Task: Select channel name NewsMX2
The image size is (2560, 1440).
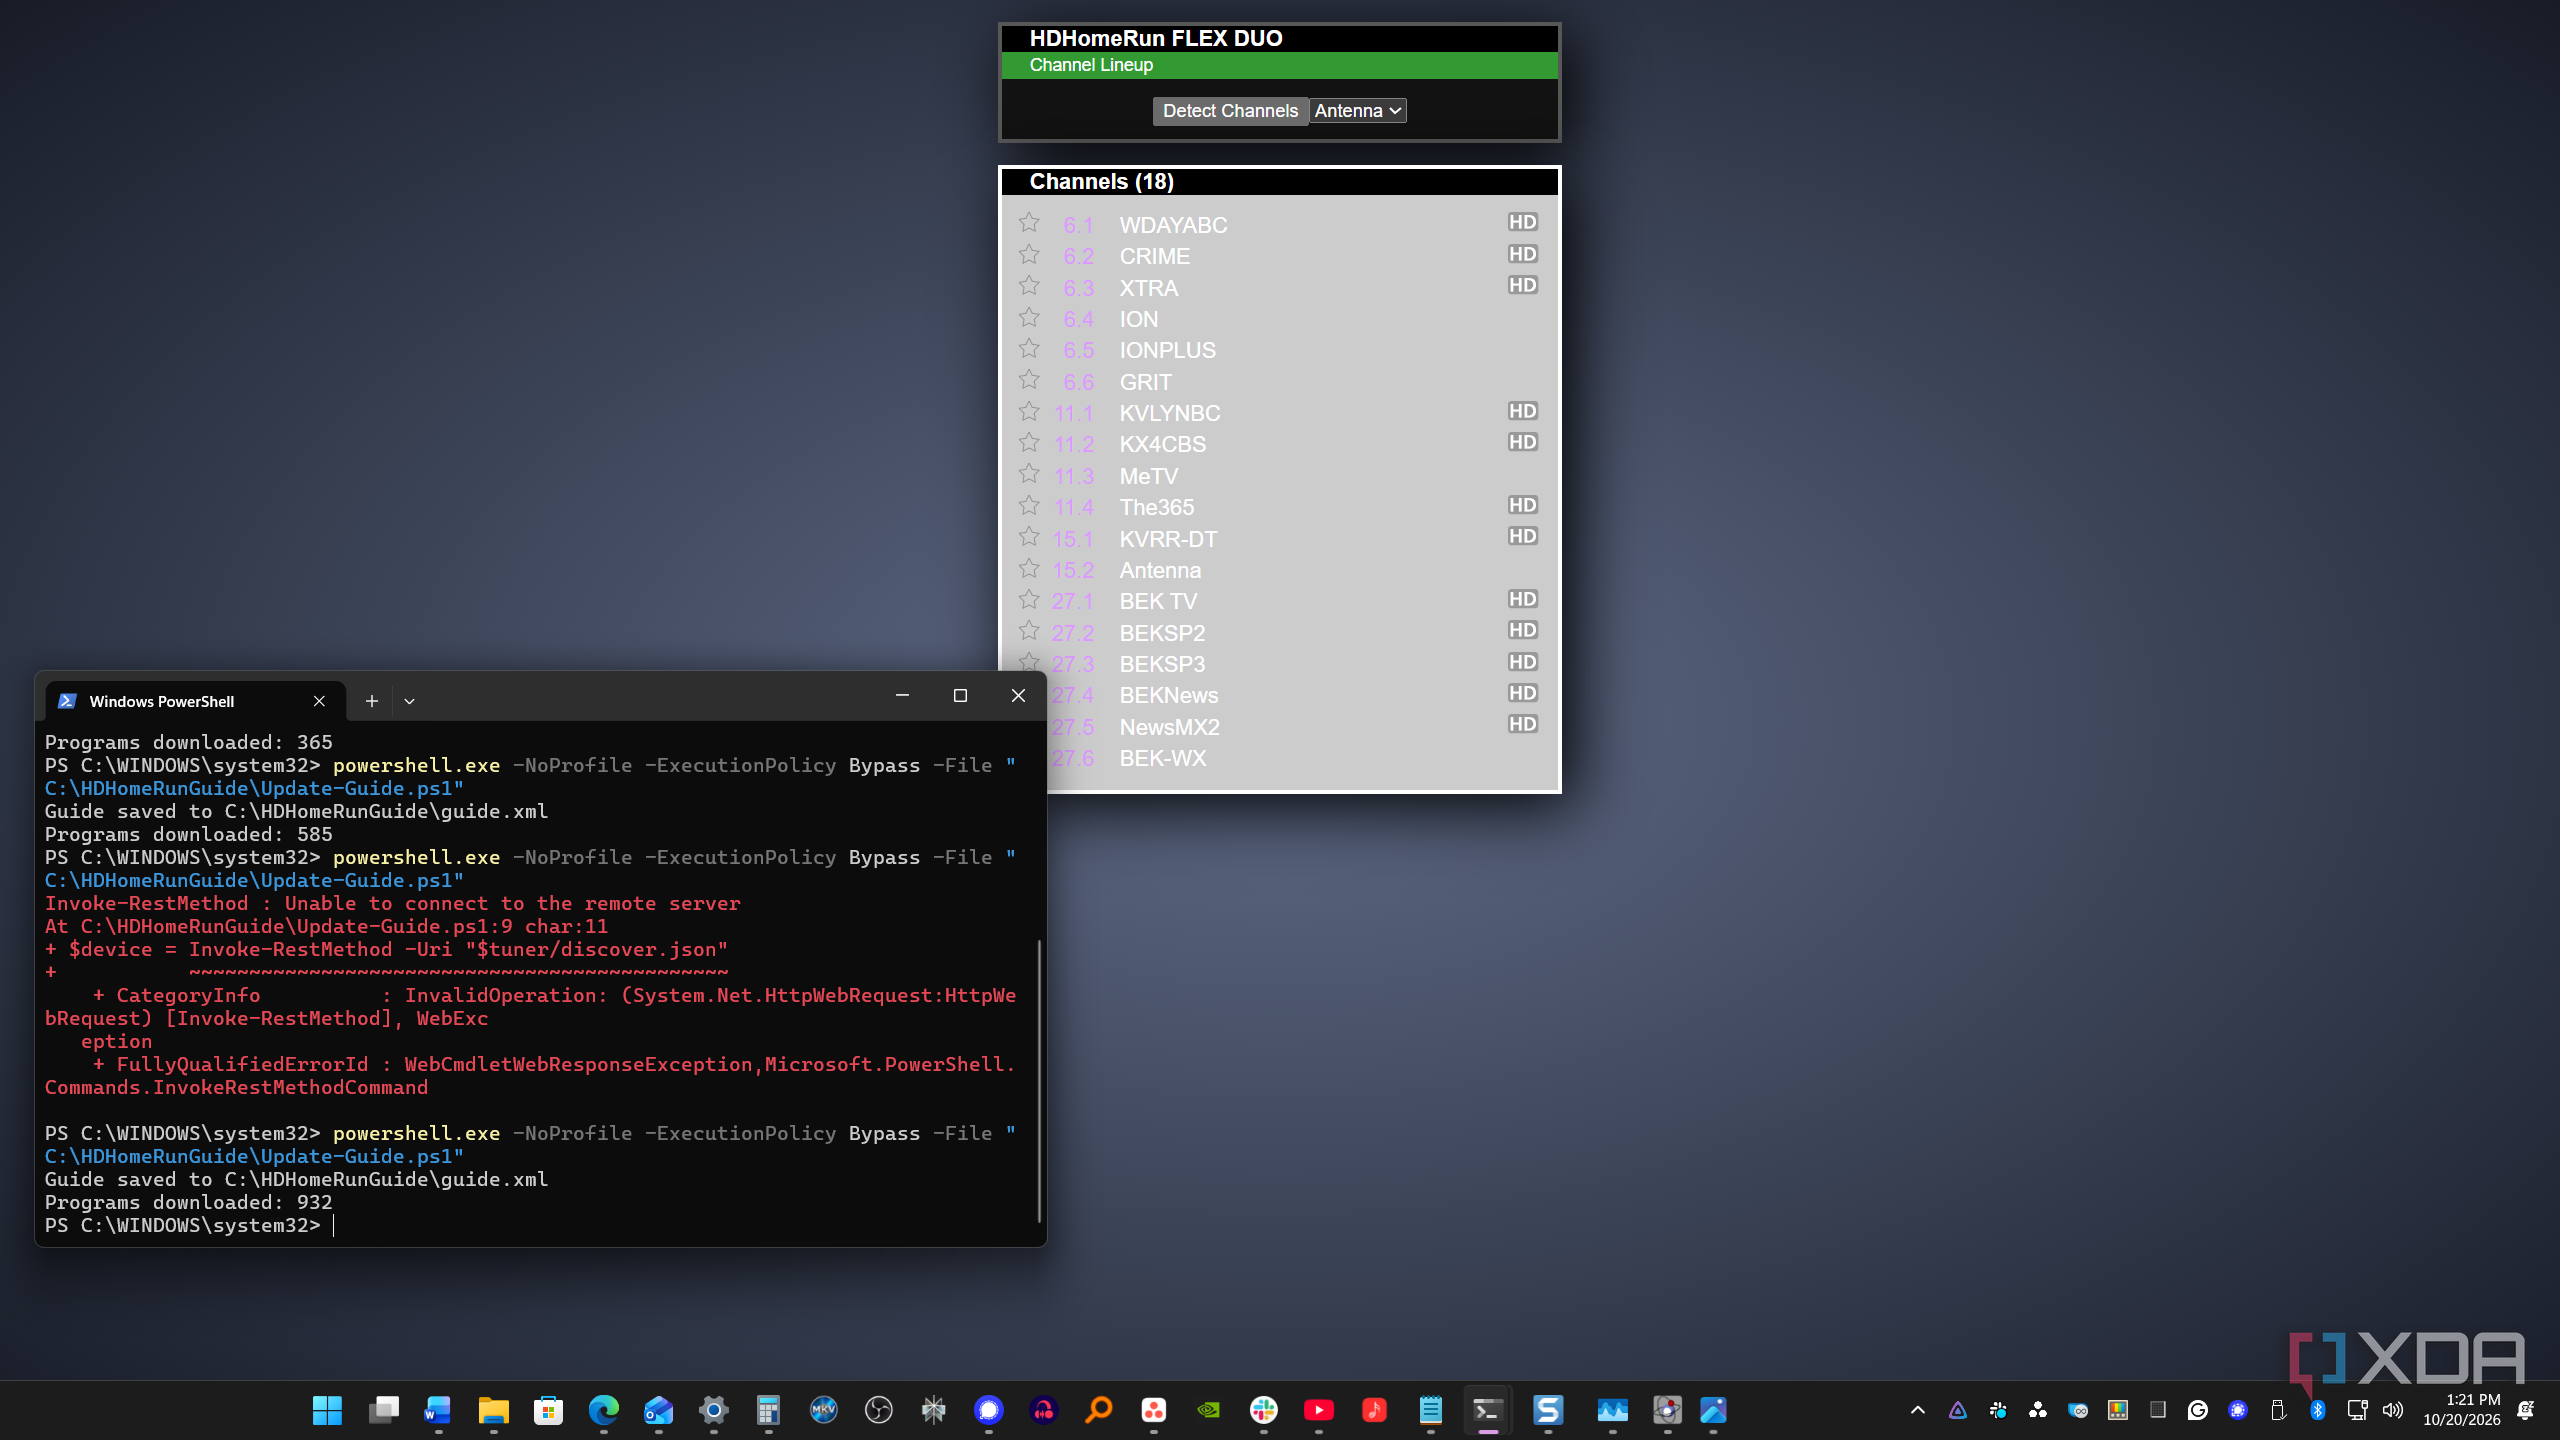Action: pos(1169,727)
